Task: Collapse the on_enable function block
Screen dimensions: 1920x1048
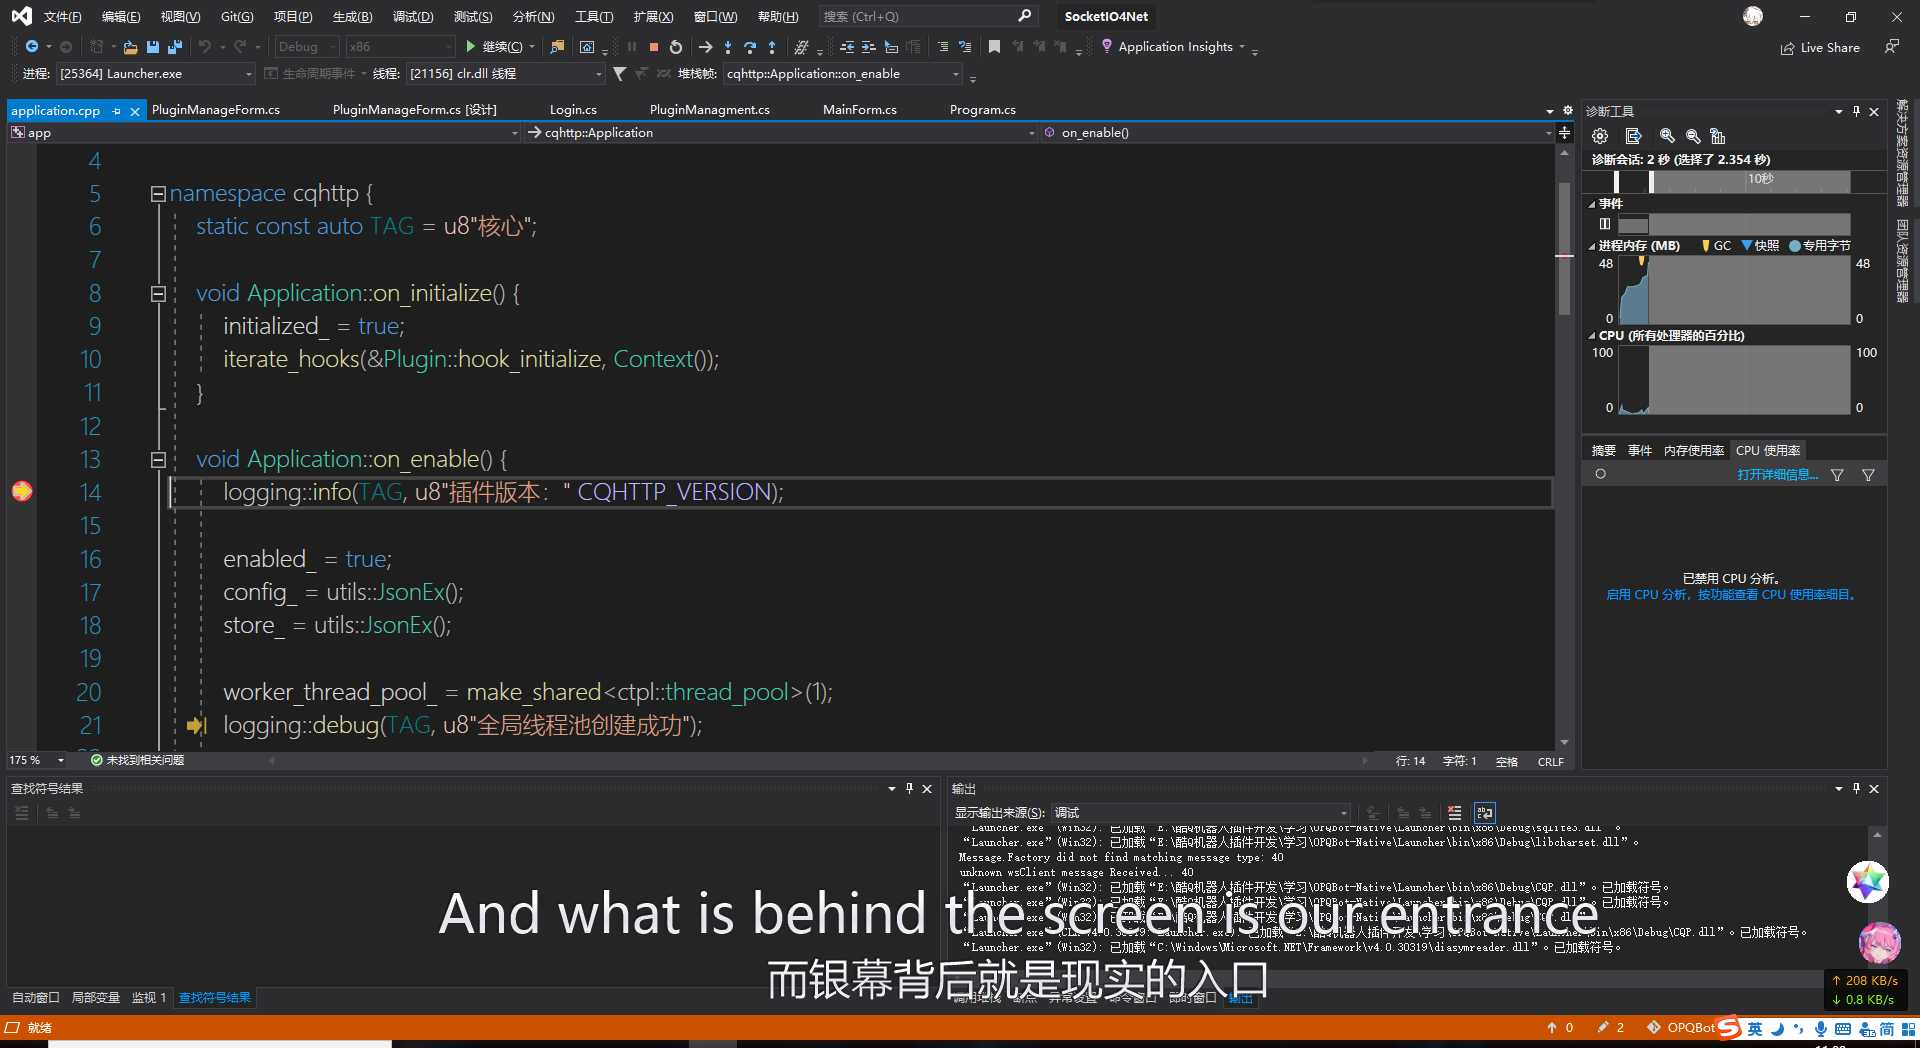Action: pyautogui.click(x=158, y=460)
